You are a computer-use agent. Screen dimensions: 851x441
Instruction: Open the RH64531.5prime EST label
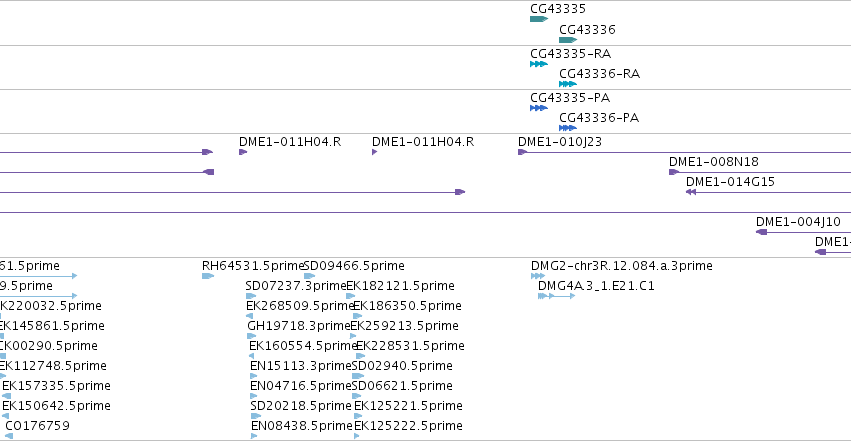253,266
